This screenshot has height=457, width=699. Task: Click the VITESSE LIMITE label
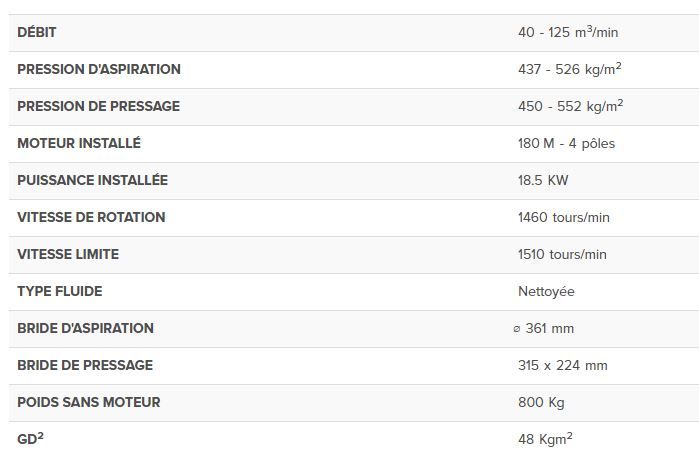coord(68,255)
